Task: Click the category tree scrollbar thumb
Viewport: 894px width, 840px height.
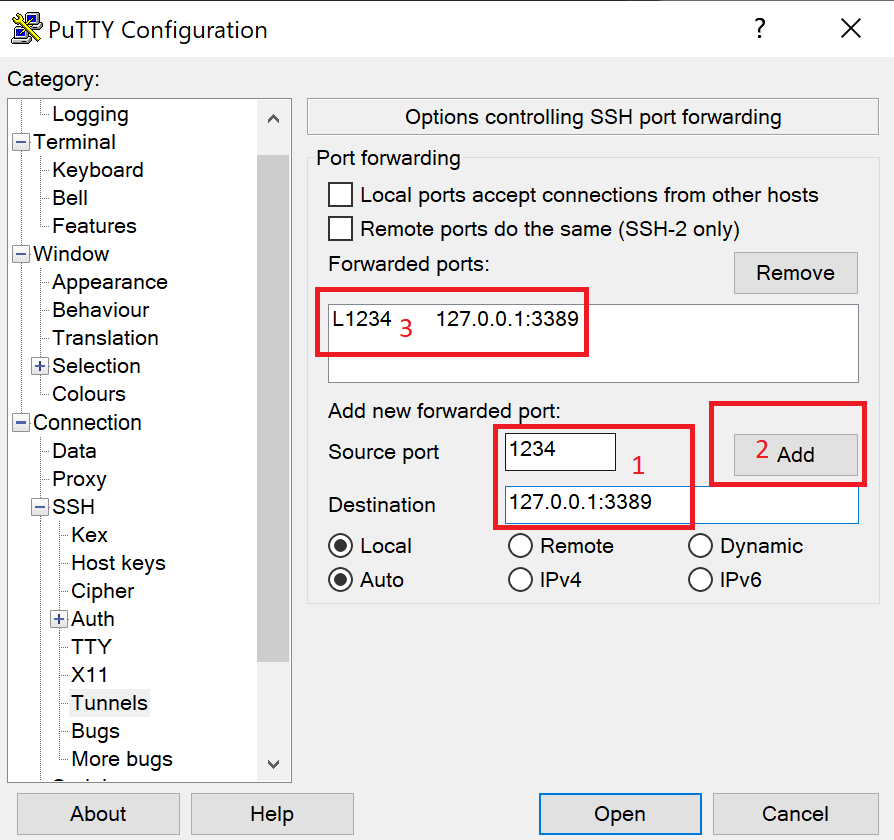Action: (273, 408)
